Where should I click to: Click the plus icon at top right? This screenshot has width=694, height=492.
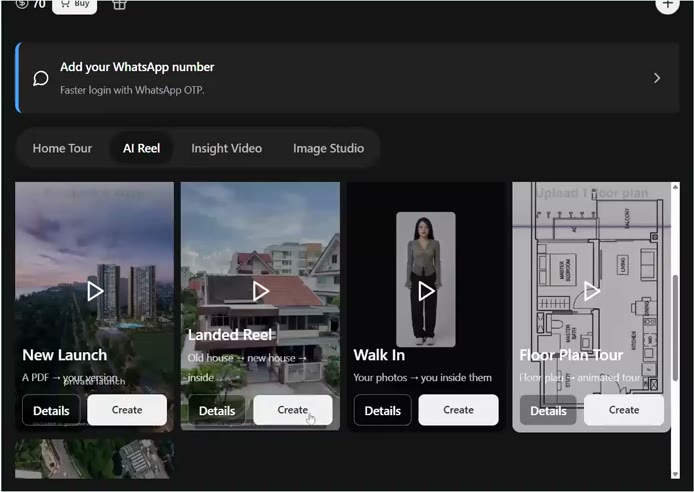(667, 4)
